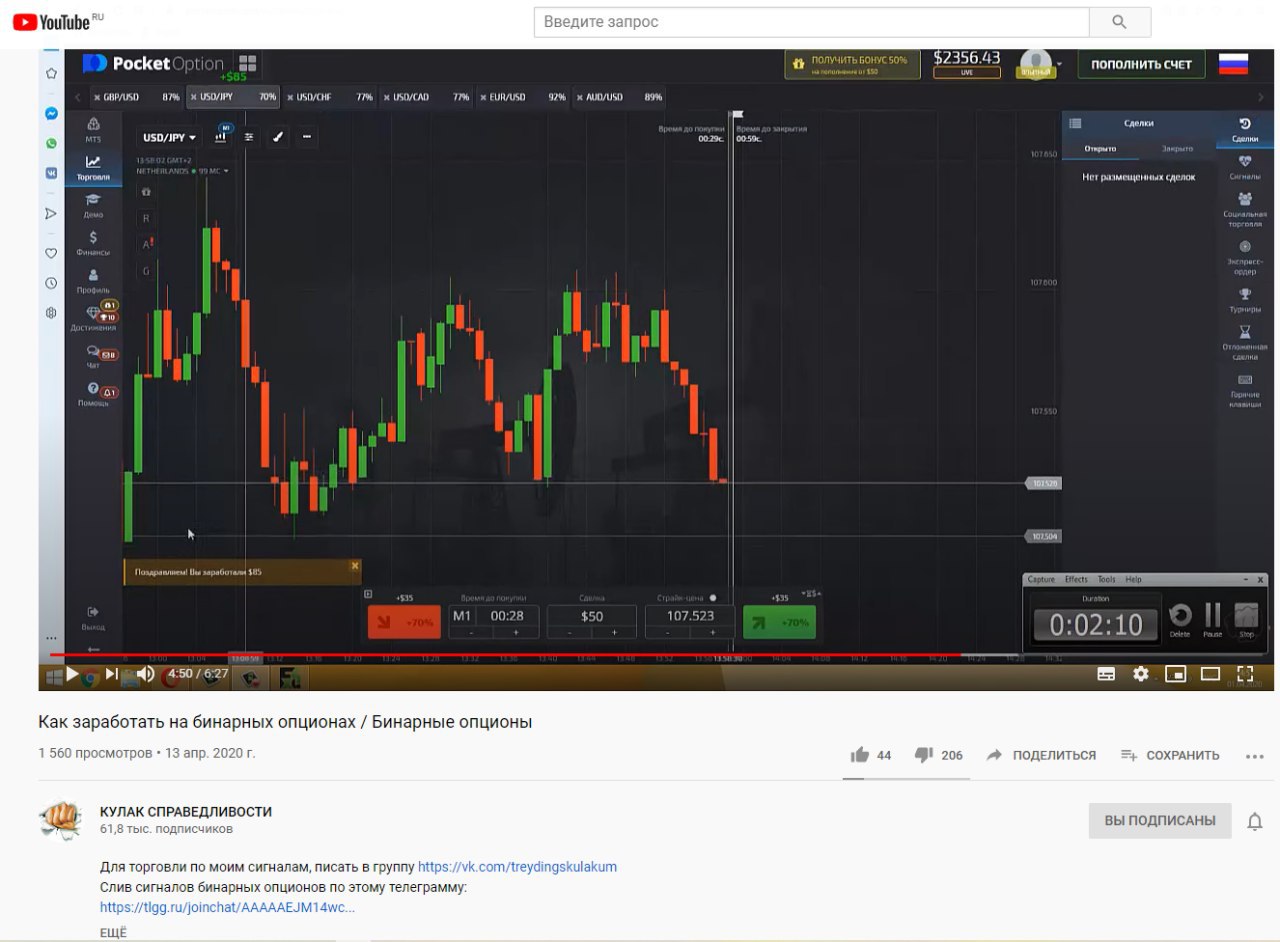Image resolution: width=1280 pixels, height=942 pixels.
Task: Open the Помощь help section
Action: pos(93,394)
